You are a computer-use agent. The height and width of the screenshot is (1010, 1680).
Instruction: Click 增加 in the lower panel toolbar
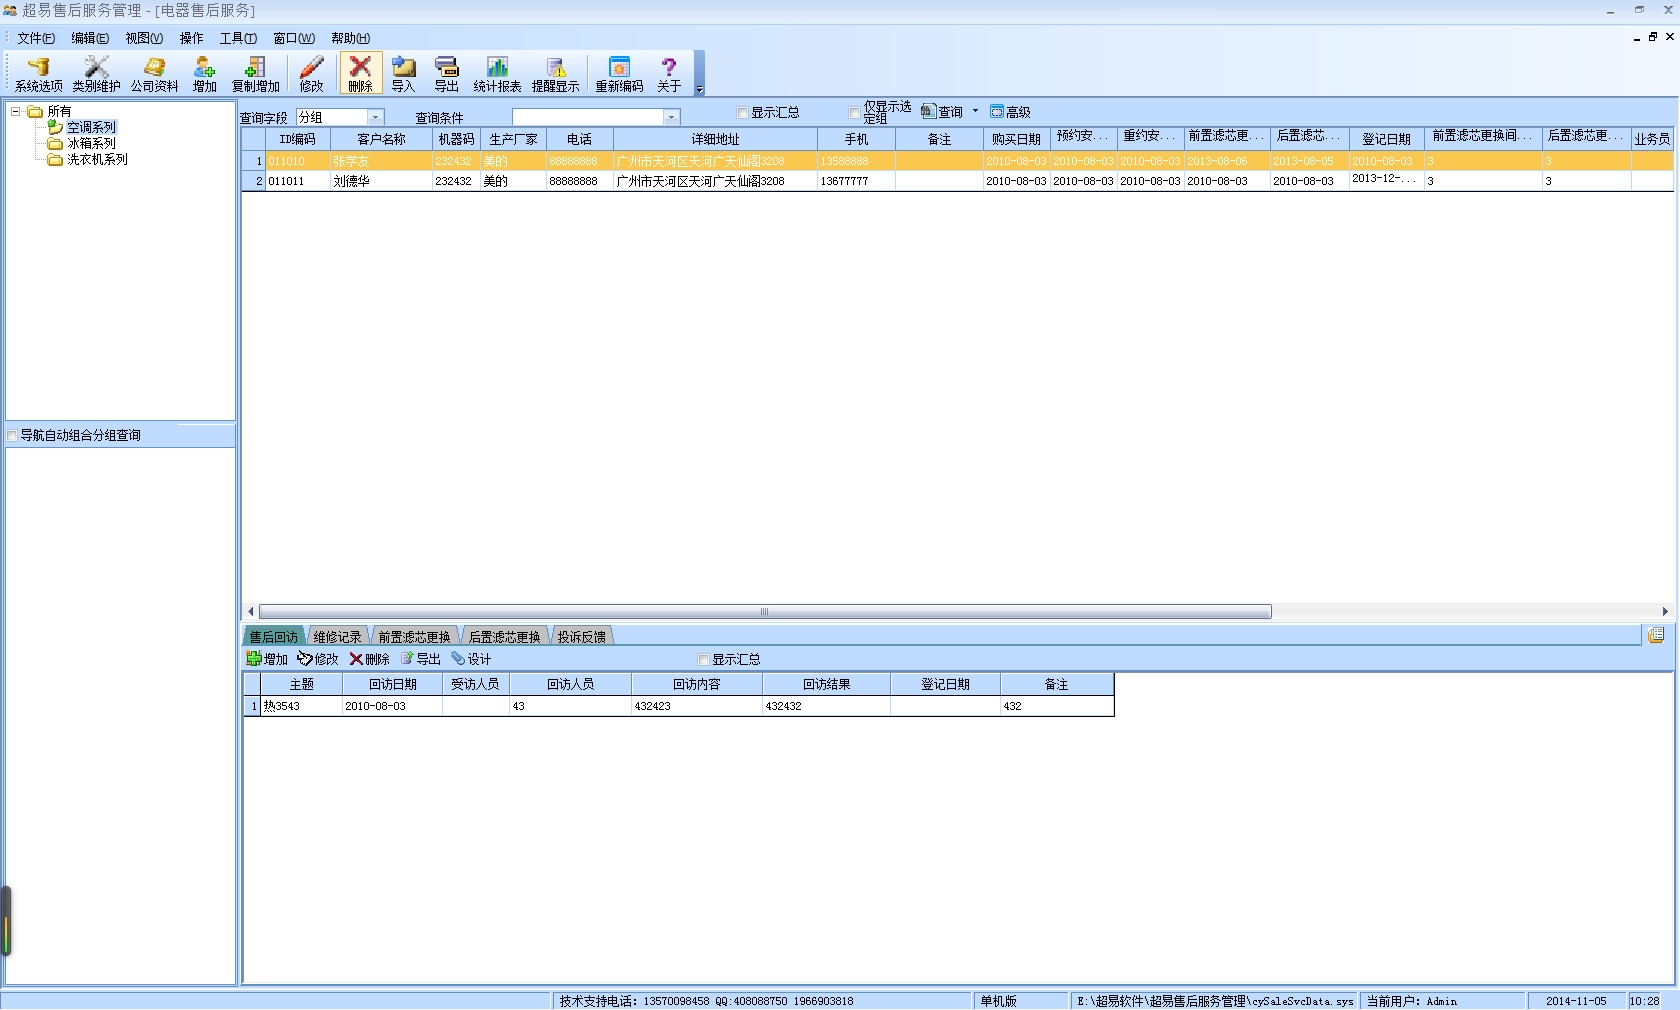pyautogui.click(x=267, y=659)
